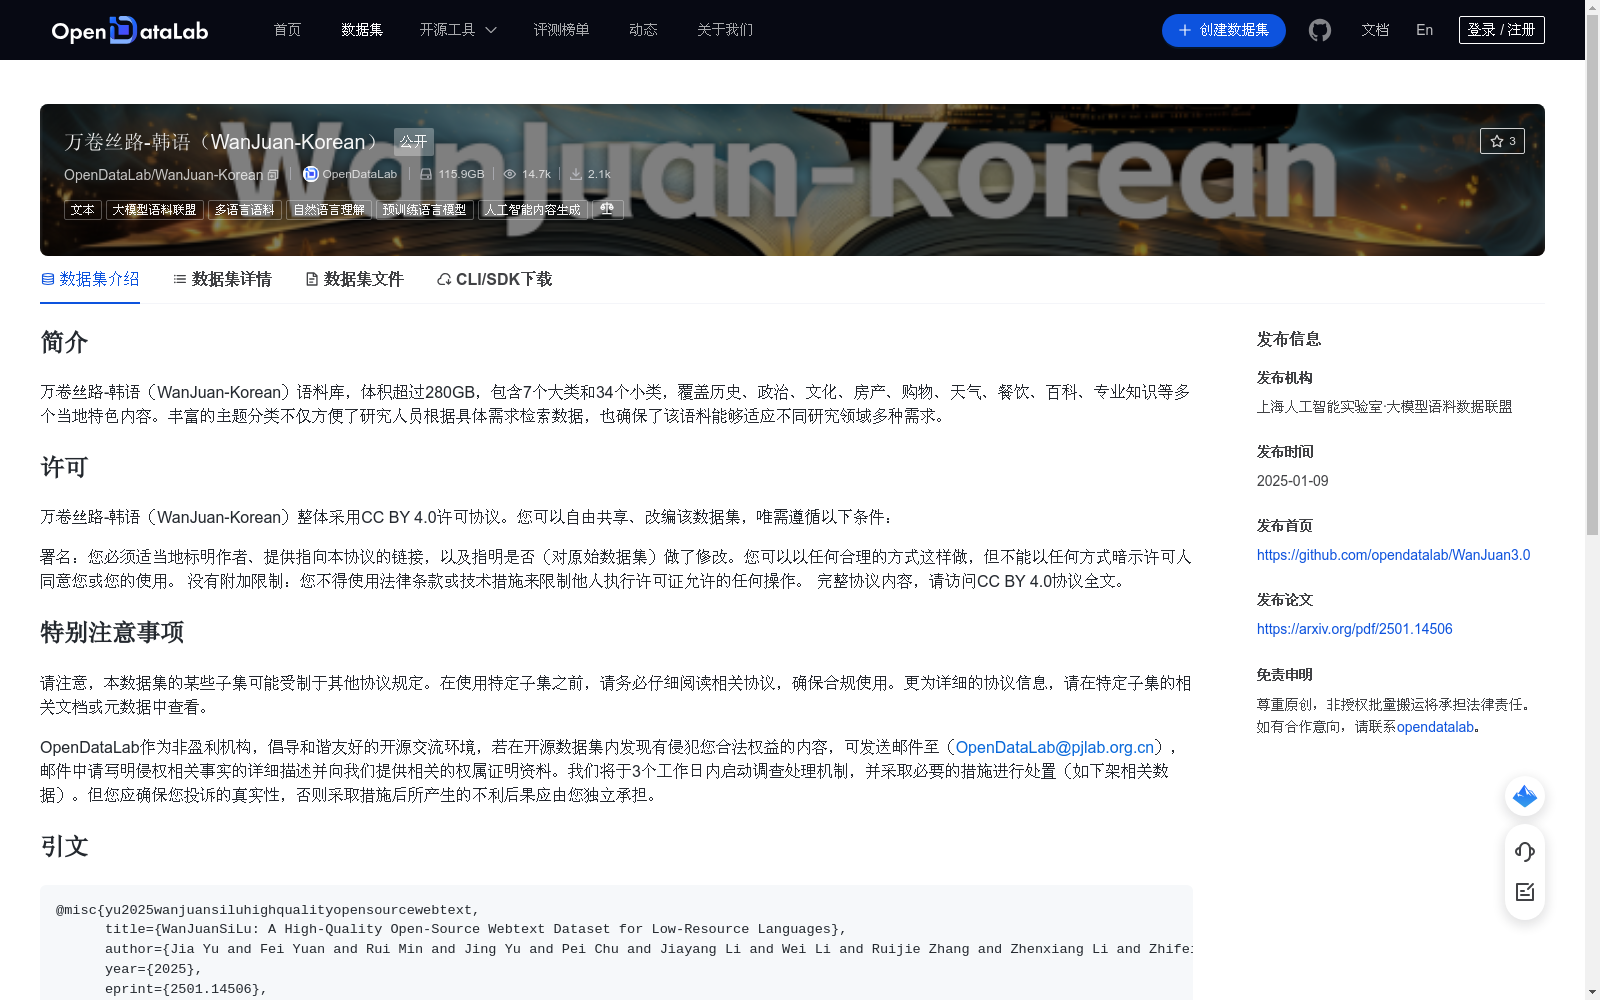Click the OpenDataLab/WanJuan-Korean path text
This screenshot has height=1000, width=1600.
tap(163, 175)
